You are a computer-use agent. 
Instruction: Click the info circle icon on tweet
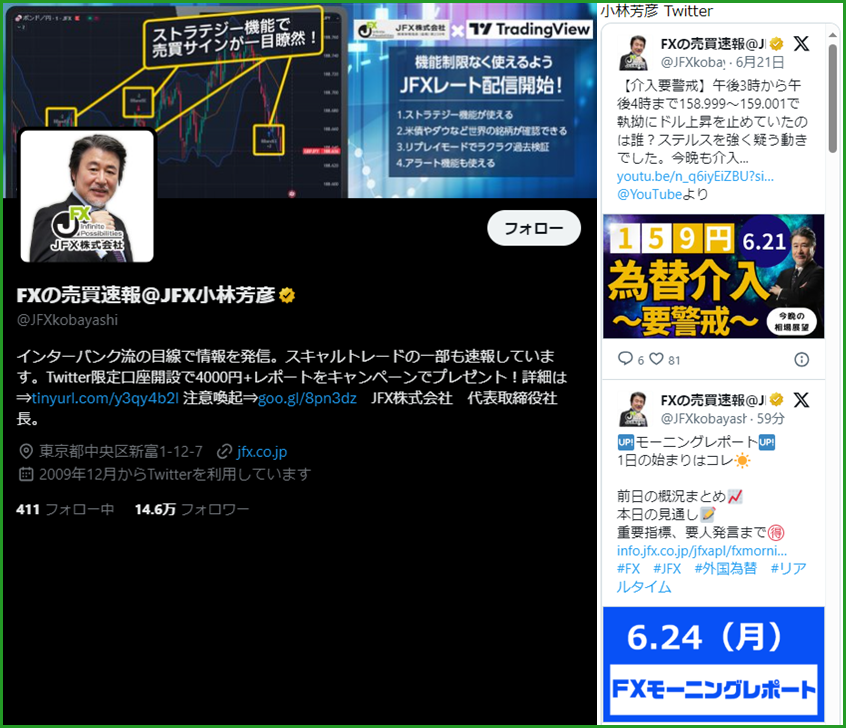[x=802, y=359]
